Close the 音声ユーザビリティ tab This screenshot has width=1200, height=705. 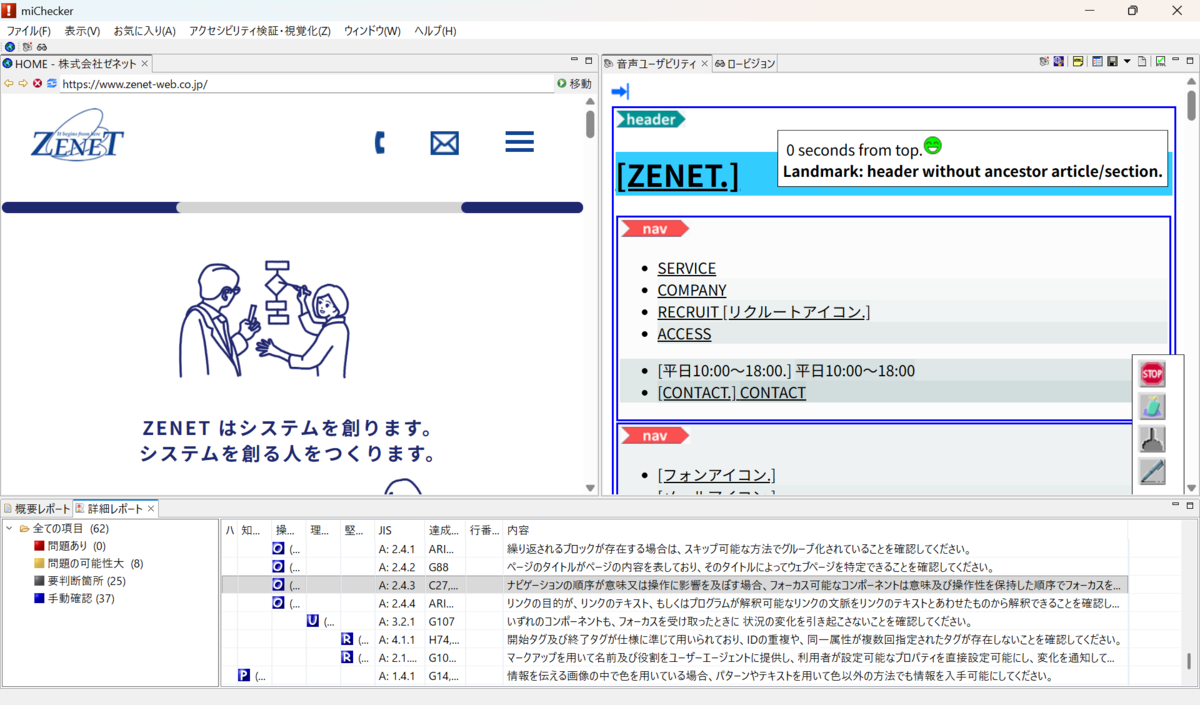[704, 63]
